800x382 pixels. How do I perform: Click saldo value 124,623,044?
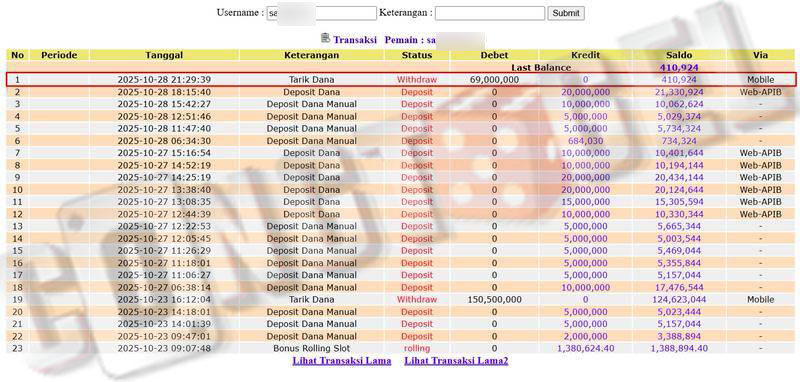(x=679, y=299)
